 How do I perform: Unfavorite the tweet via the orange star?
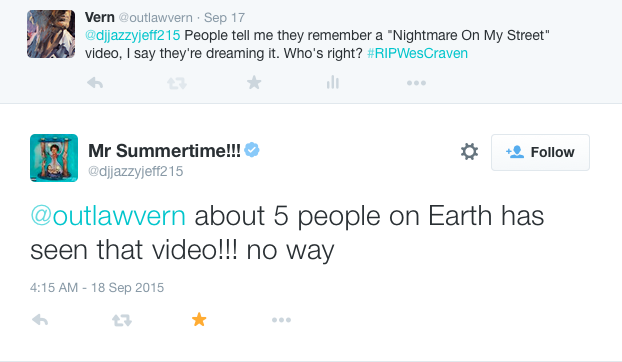click(199, 319)
